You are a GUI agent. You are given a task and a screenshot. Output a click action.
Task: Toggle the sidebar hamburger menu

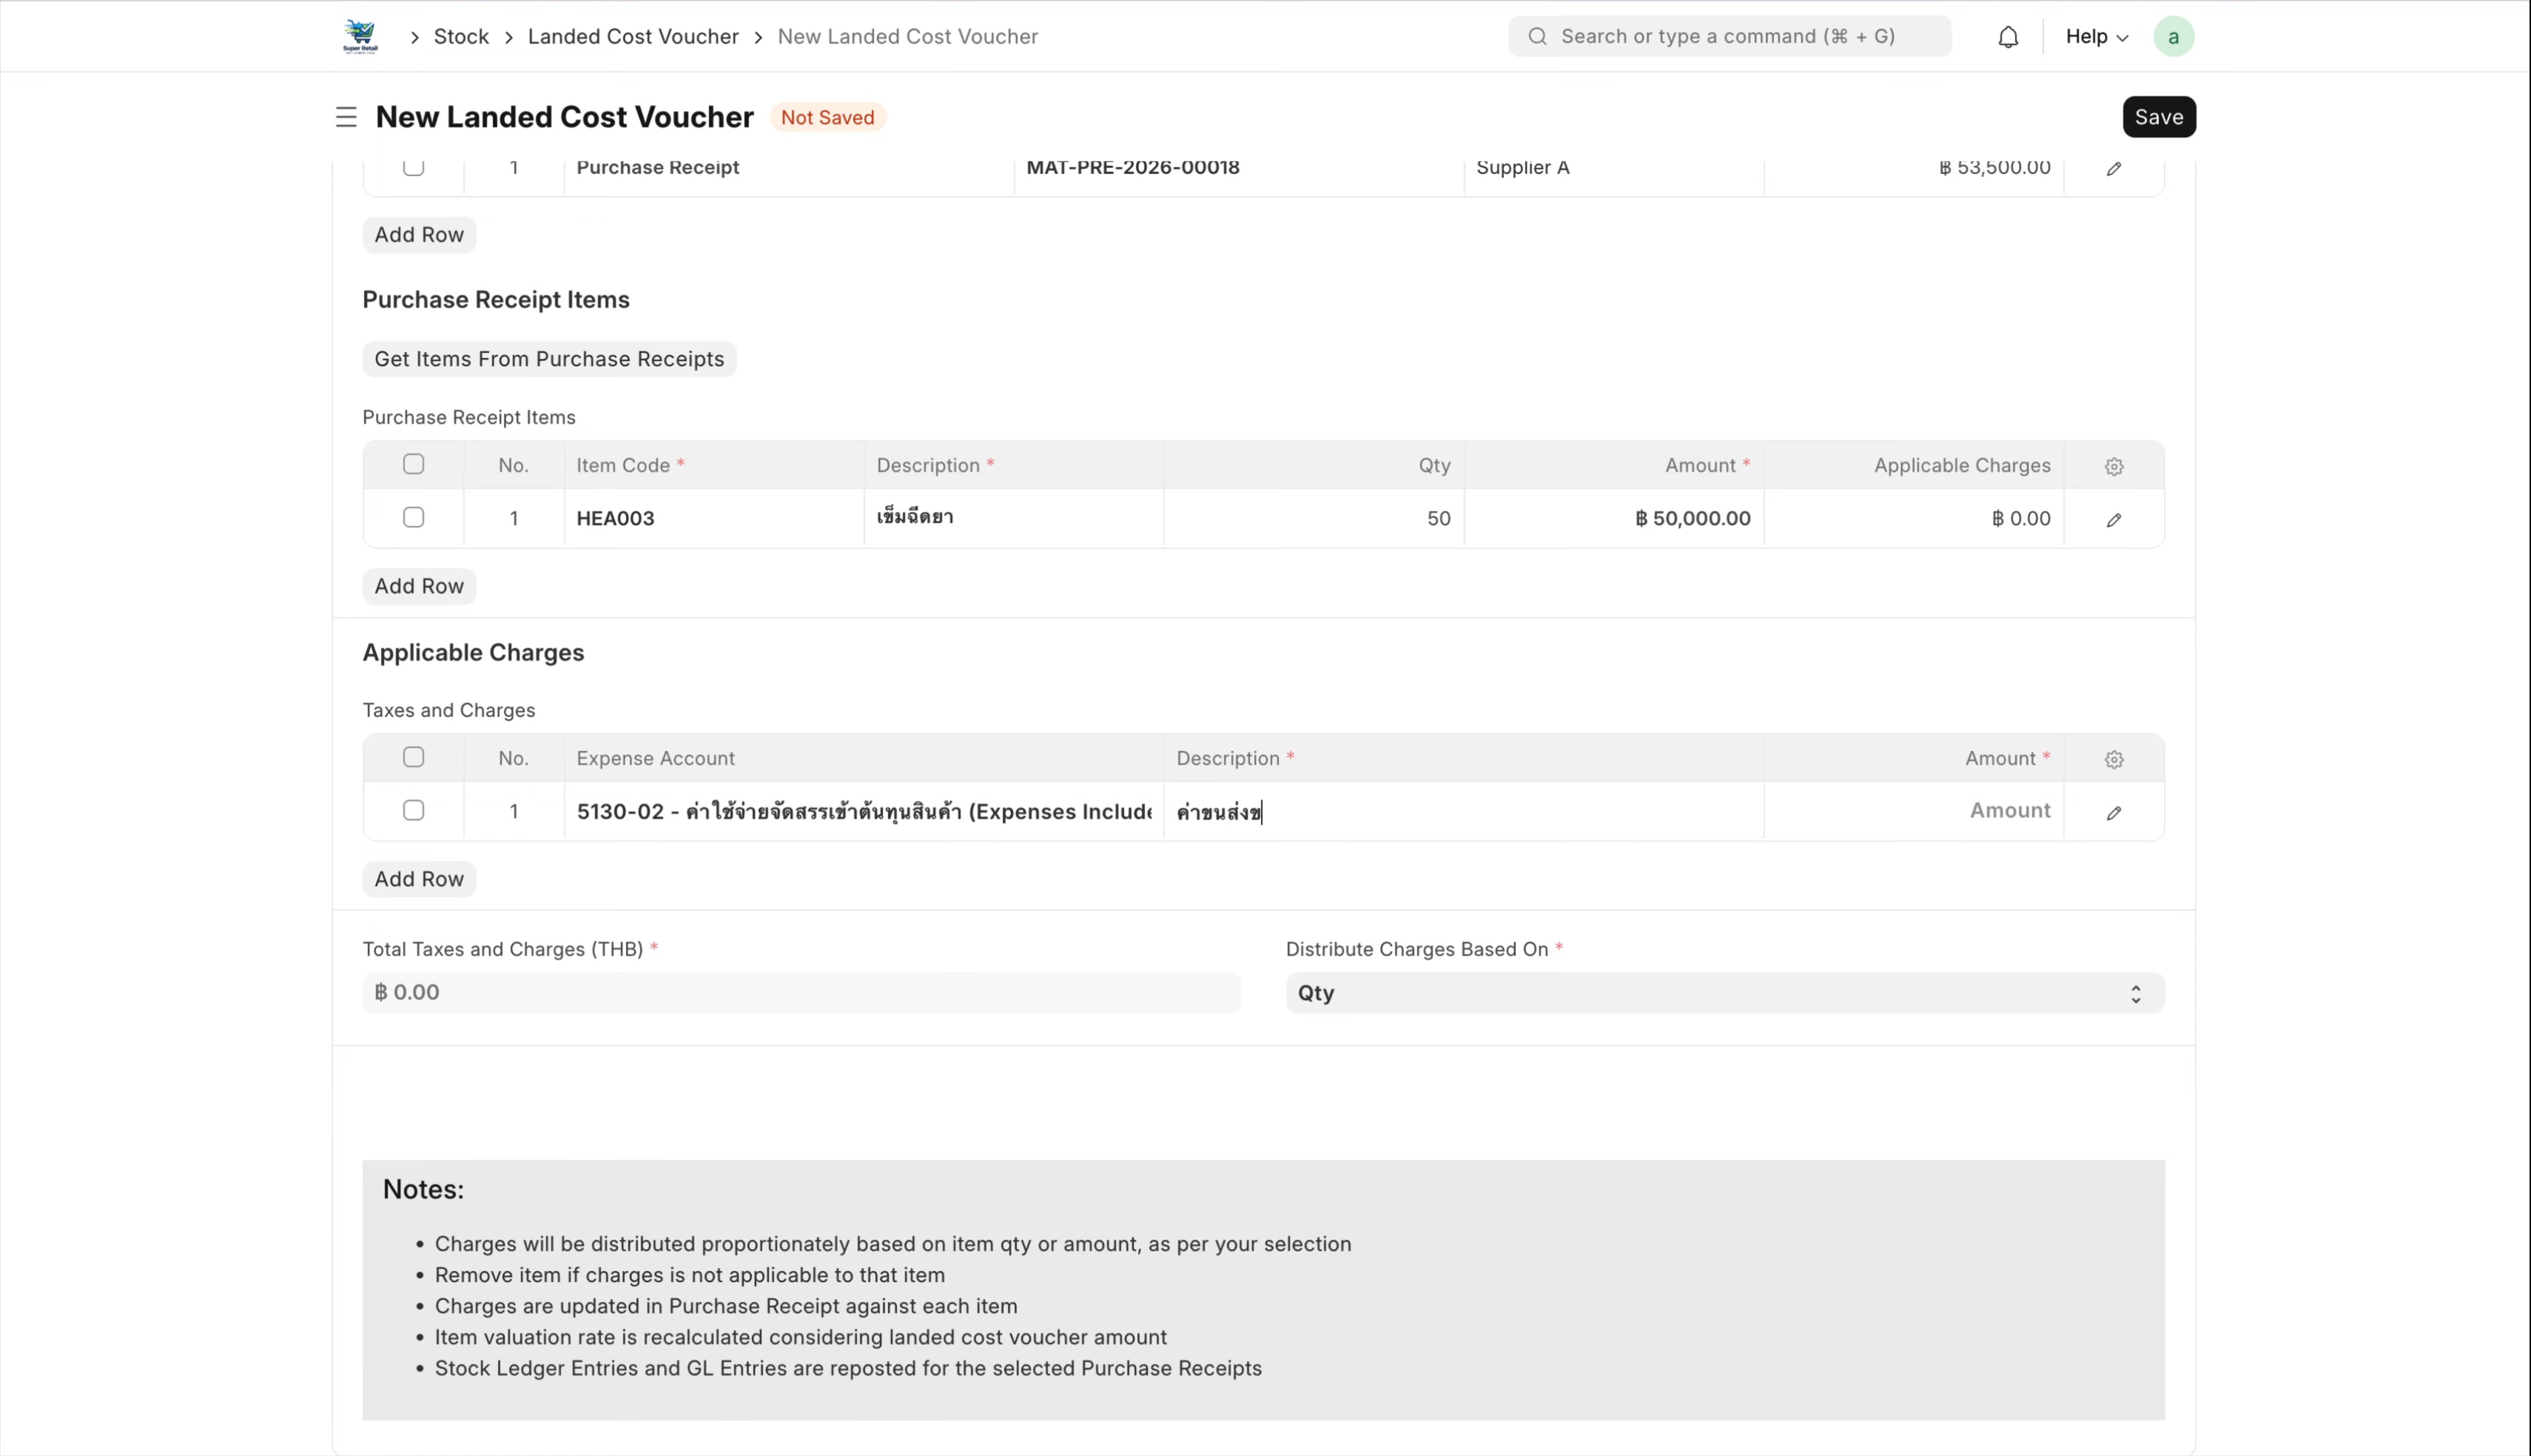346,117
